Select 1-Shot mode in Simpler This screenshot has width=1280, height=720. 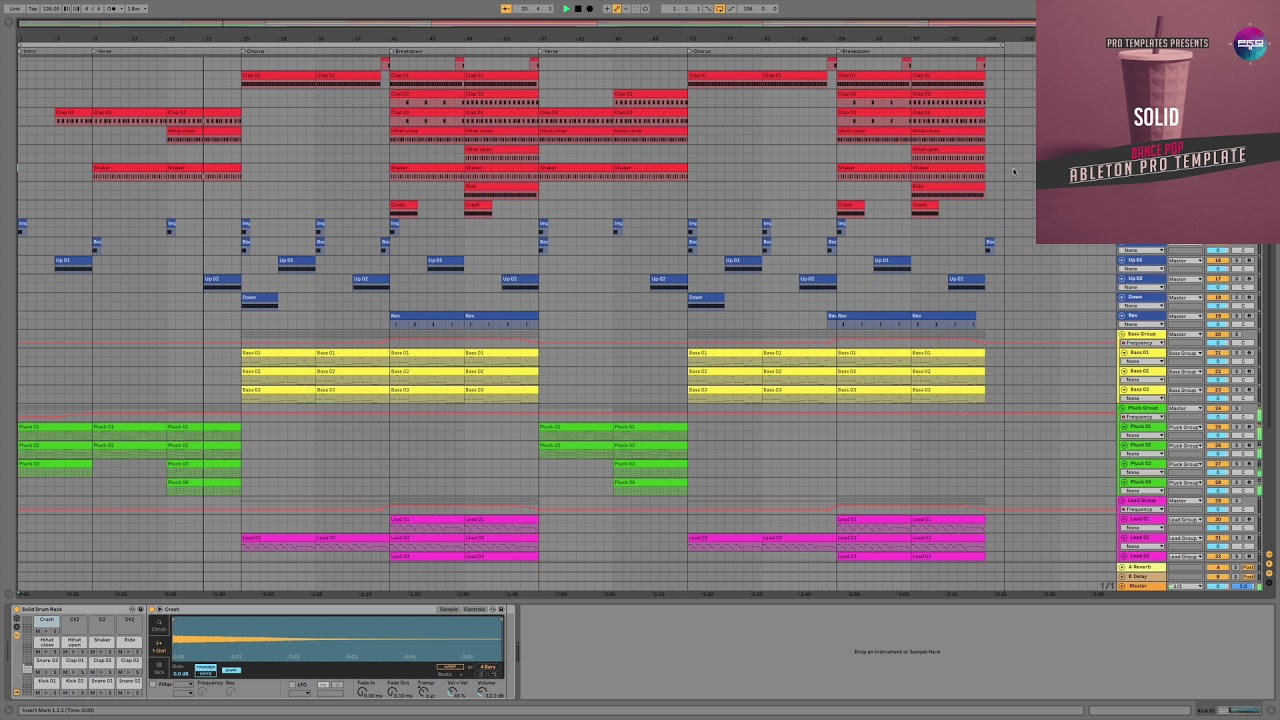click(159, 647)
